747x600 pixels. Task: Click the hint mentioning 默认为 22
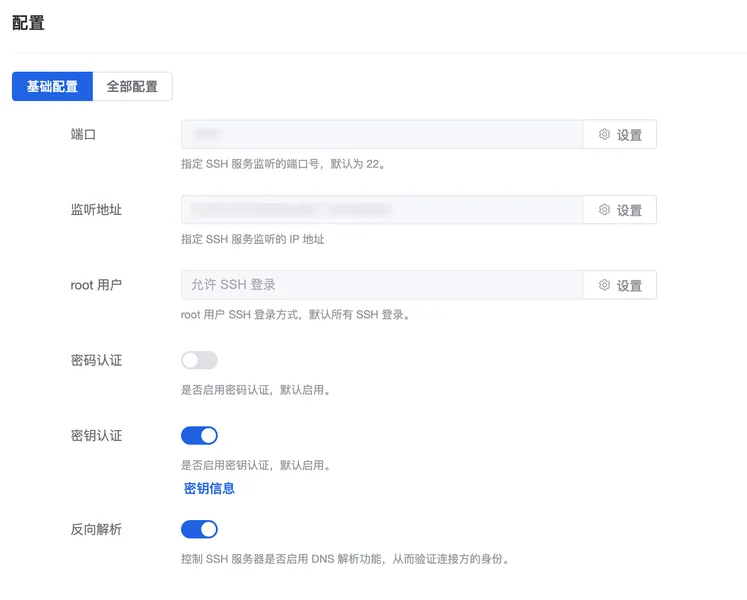[283, 164]
